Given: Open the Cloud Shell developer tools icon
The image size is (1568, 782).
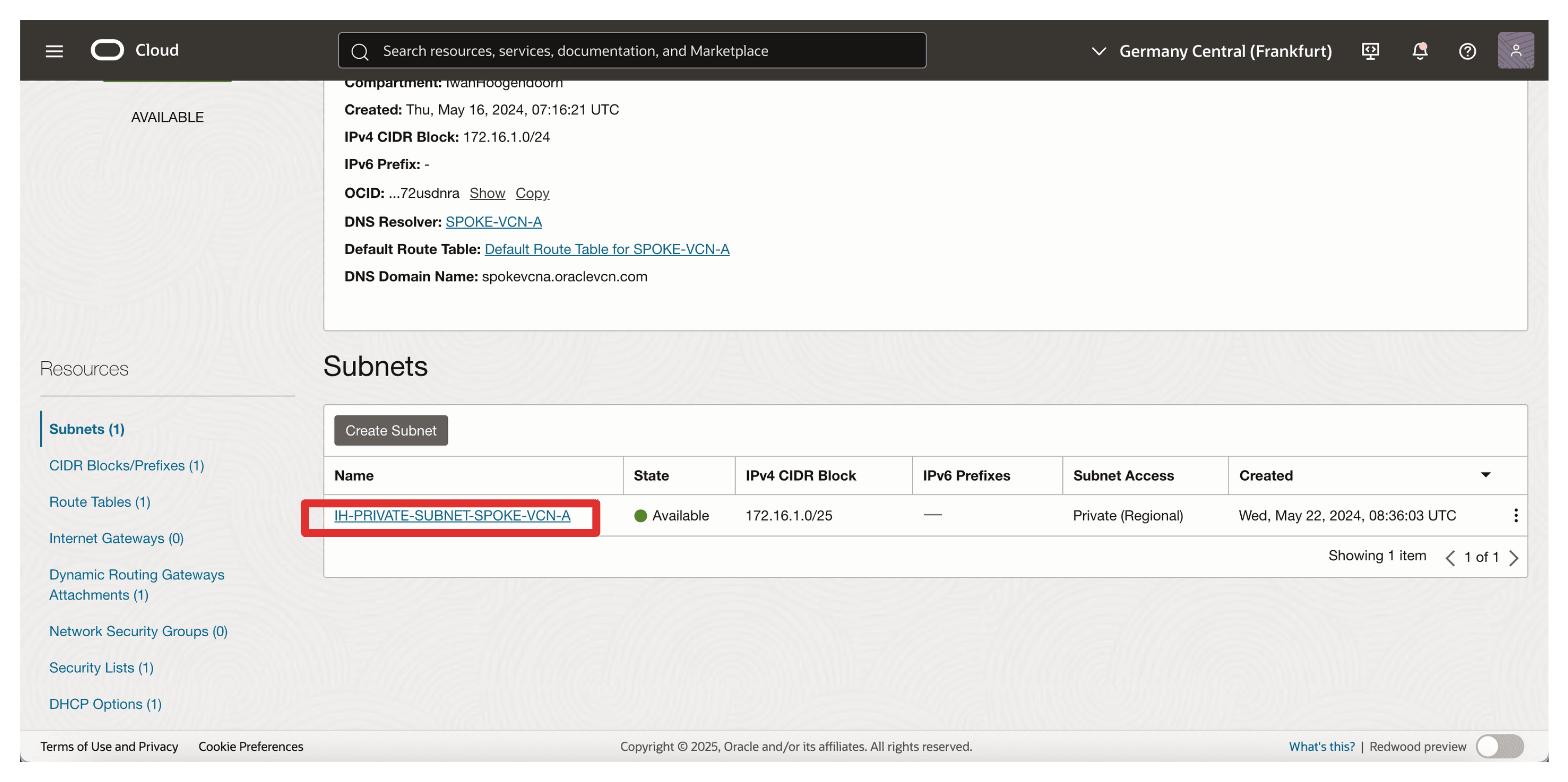Looking at the screenshot, I should point(1371,51).
